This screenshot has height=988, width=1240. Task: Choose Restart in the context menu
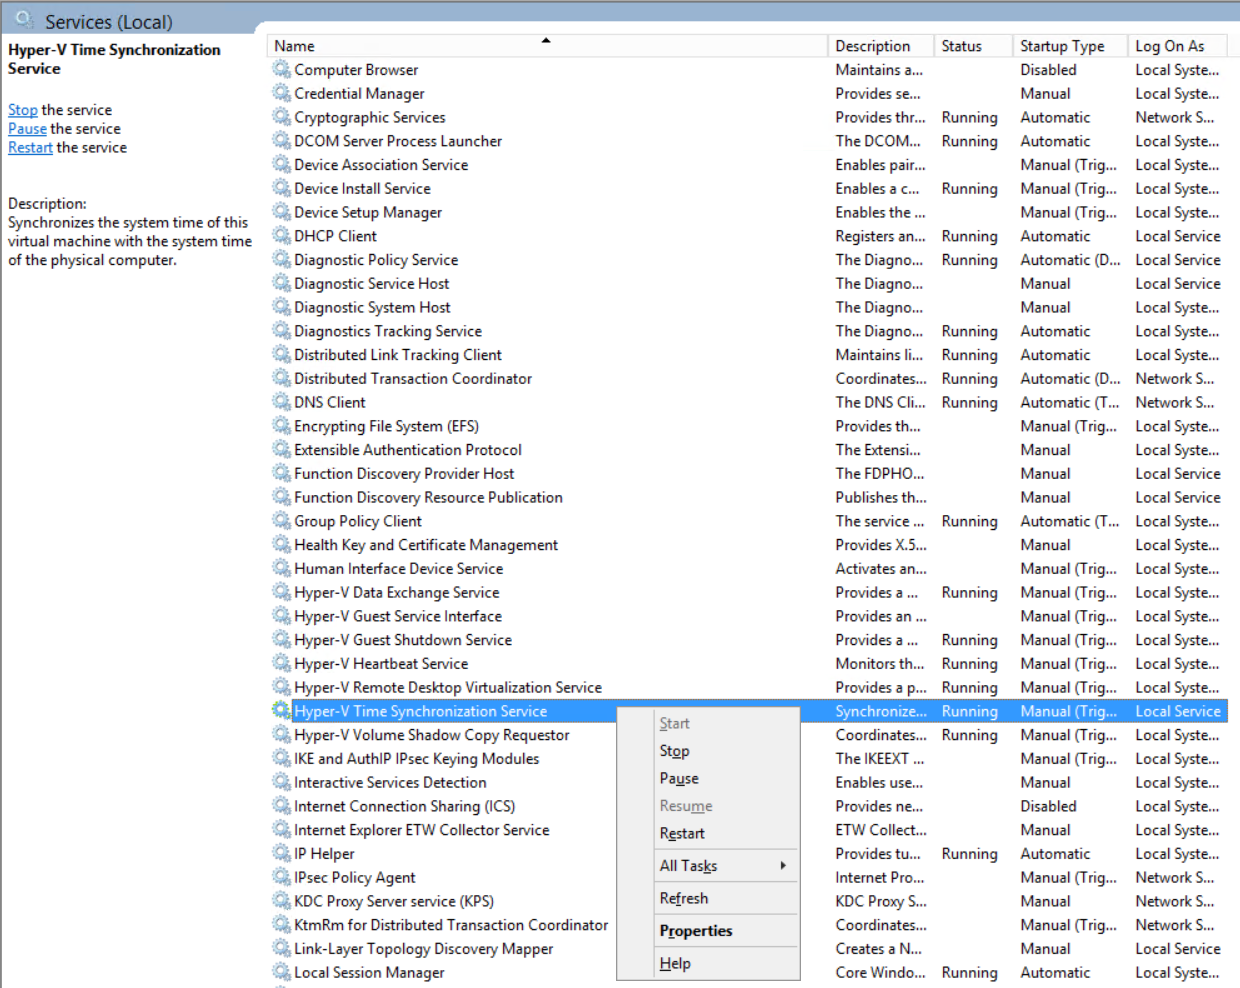point(682,833)
